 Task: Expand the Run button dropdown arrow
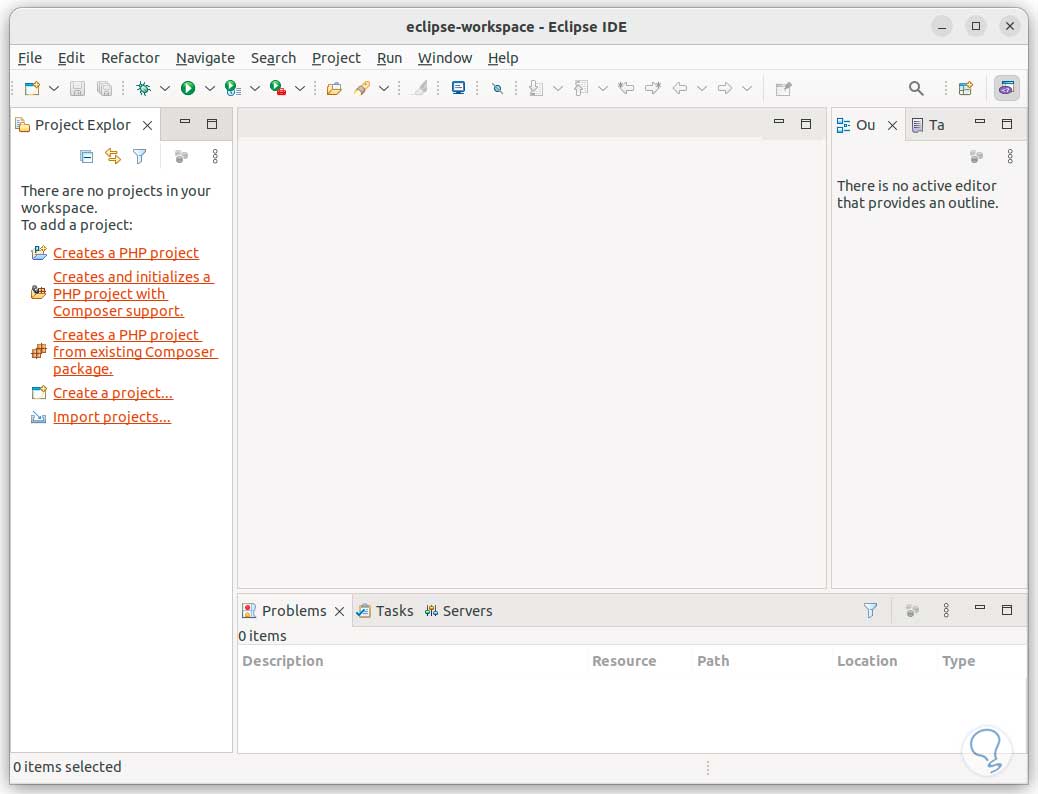coord(209,88)
